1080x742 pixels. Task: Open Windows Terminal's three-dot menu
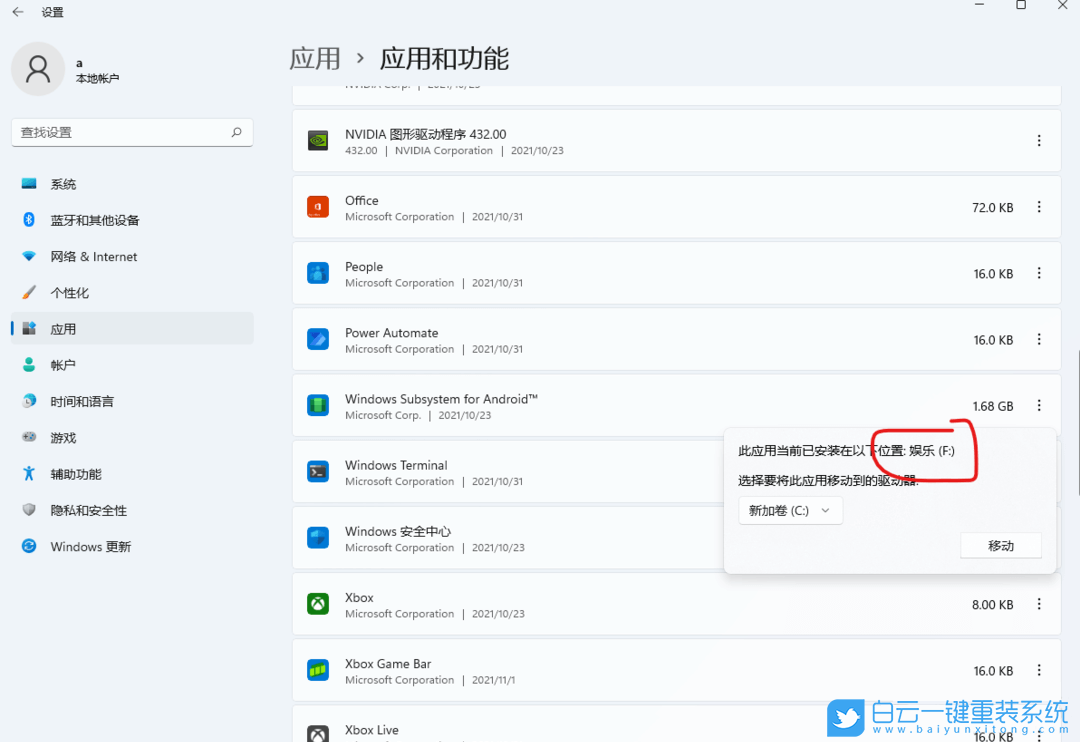[x=1039, y=472]
